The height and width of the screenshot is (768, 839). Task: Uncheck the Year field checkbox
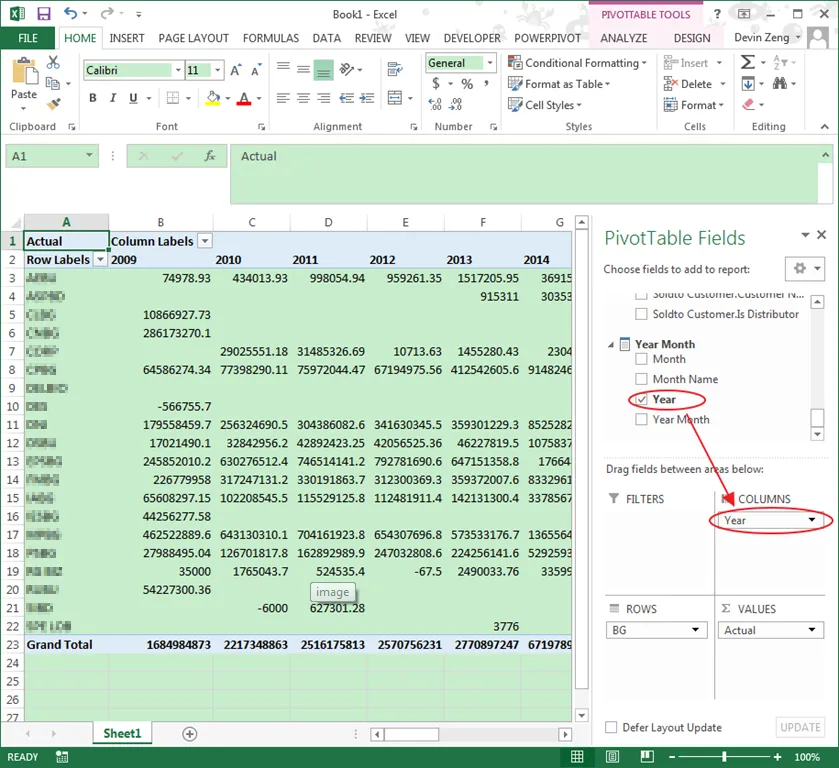click(641, 399)
